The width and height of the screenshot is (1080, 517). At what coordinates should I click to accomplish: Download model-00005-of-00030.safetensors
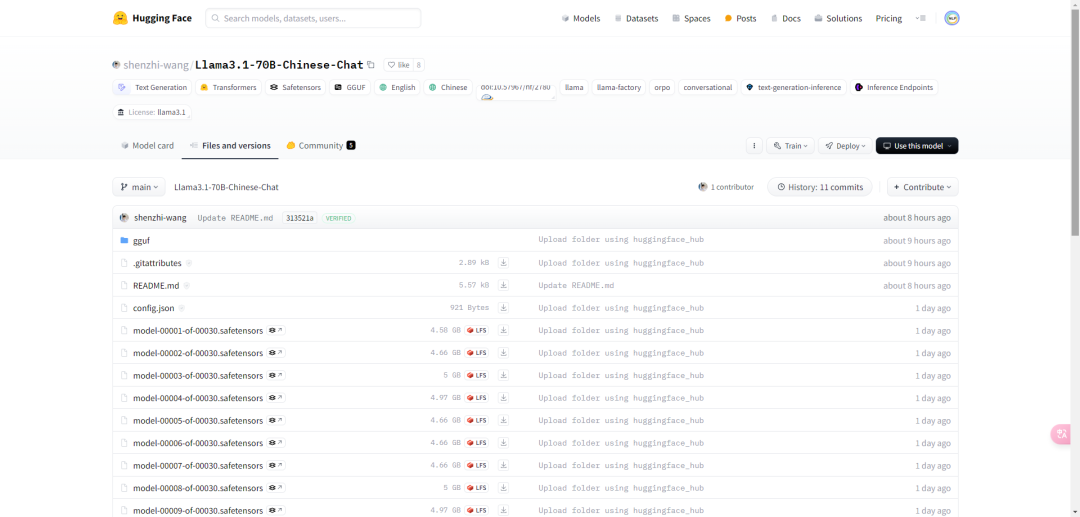pos(503,420)
